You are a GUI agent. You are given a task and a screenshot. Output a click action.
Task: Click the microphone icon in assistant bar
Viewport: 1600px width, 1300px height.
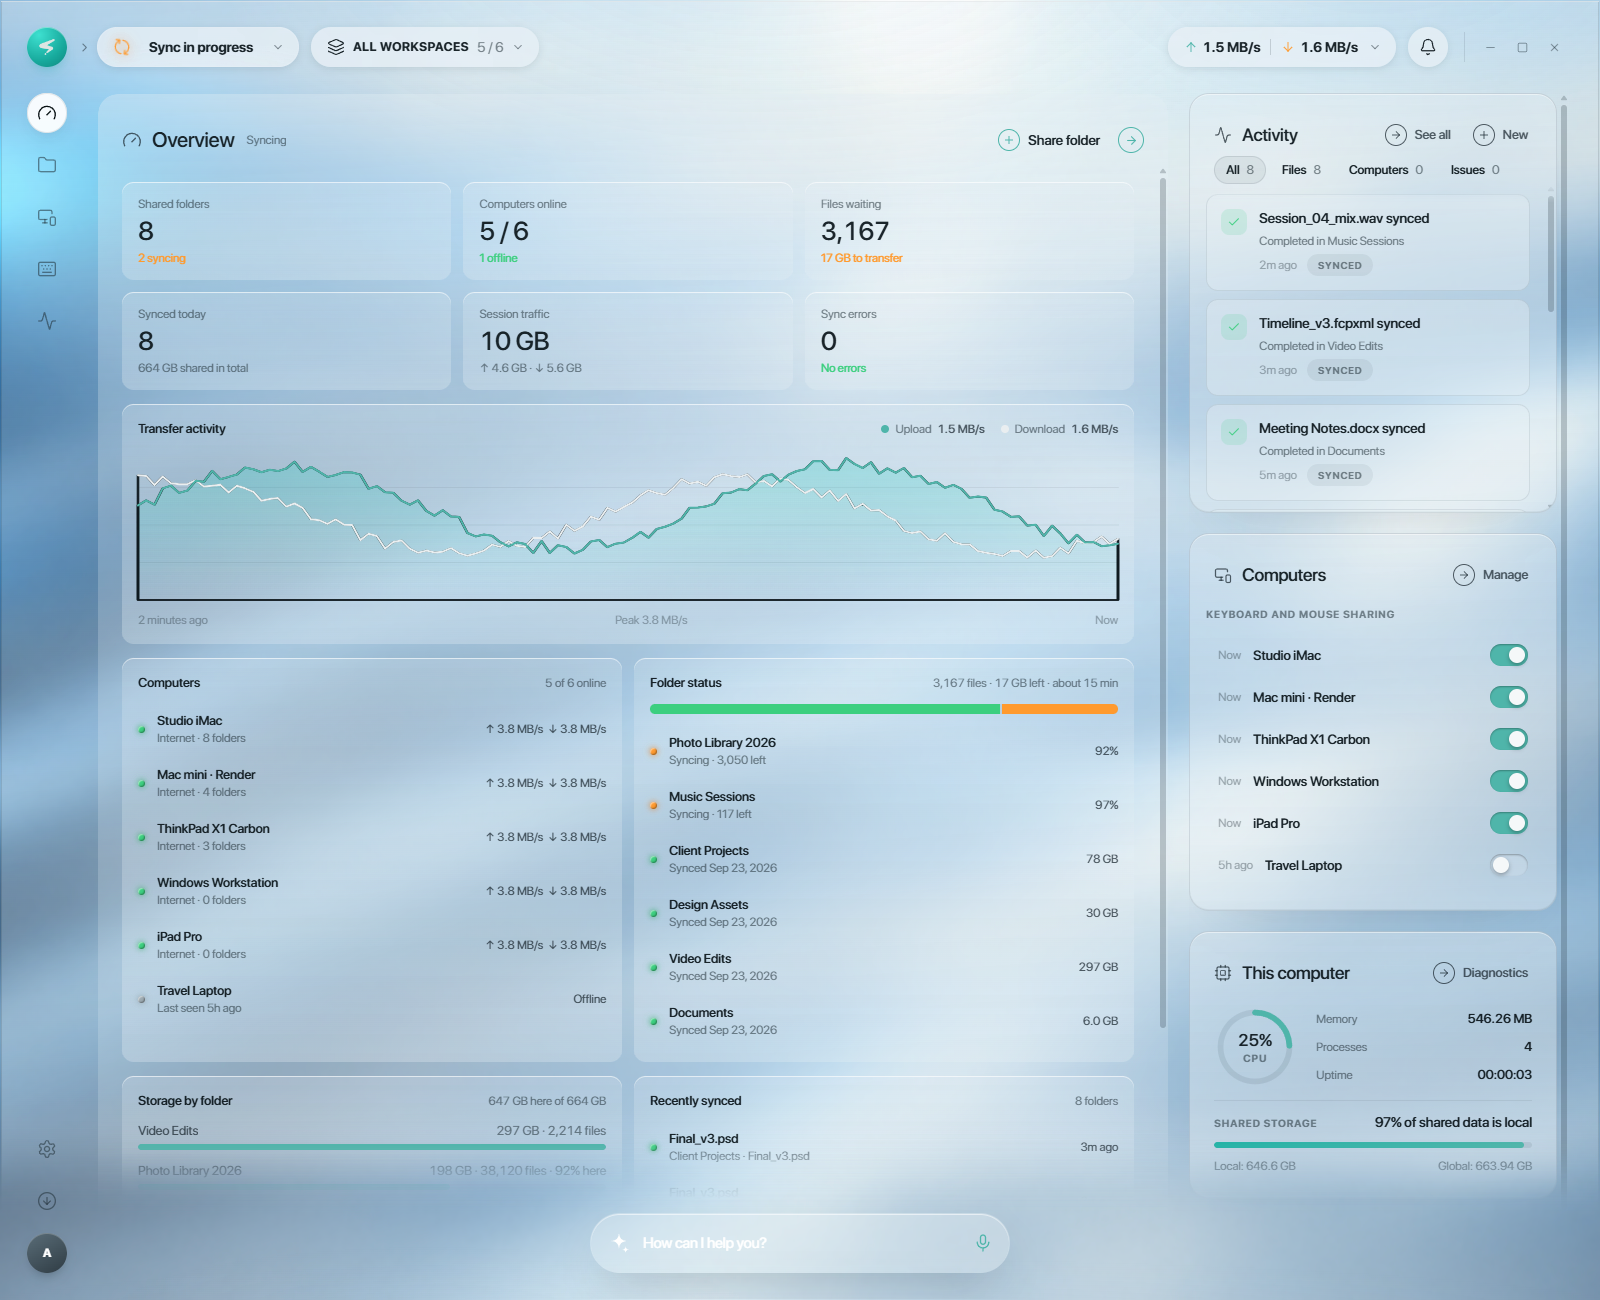(983, 1243)
